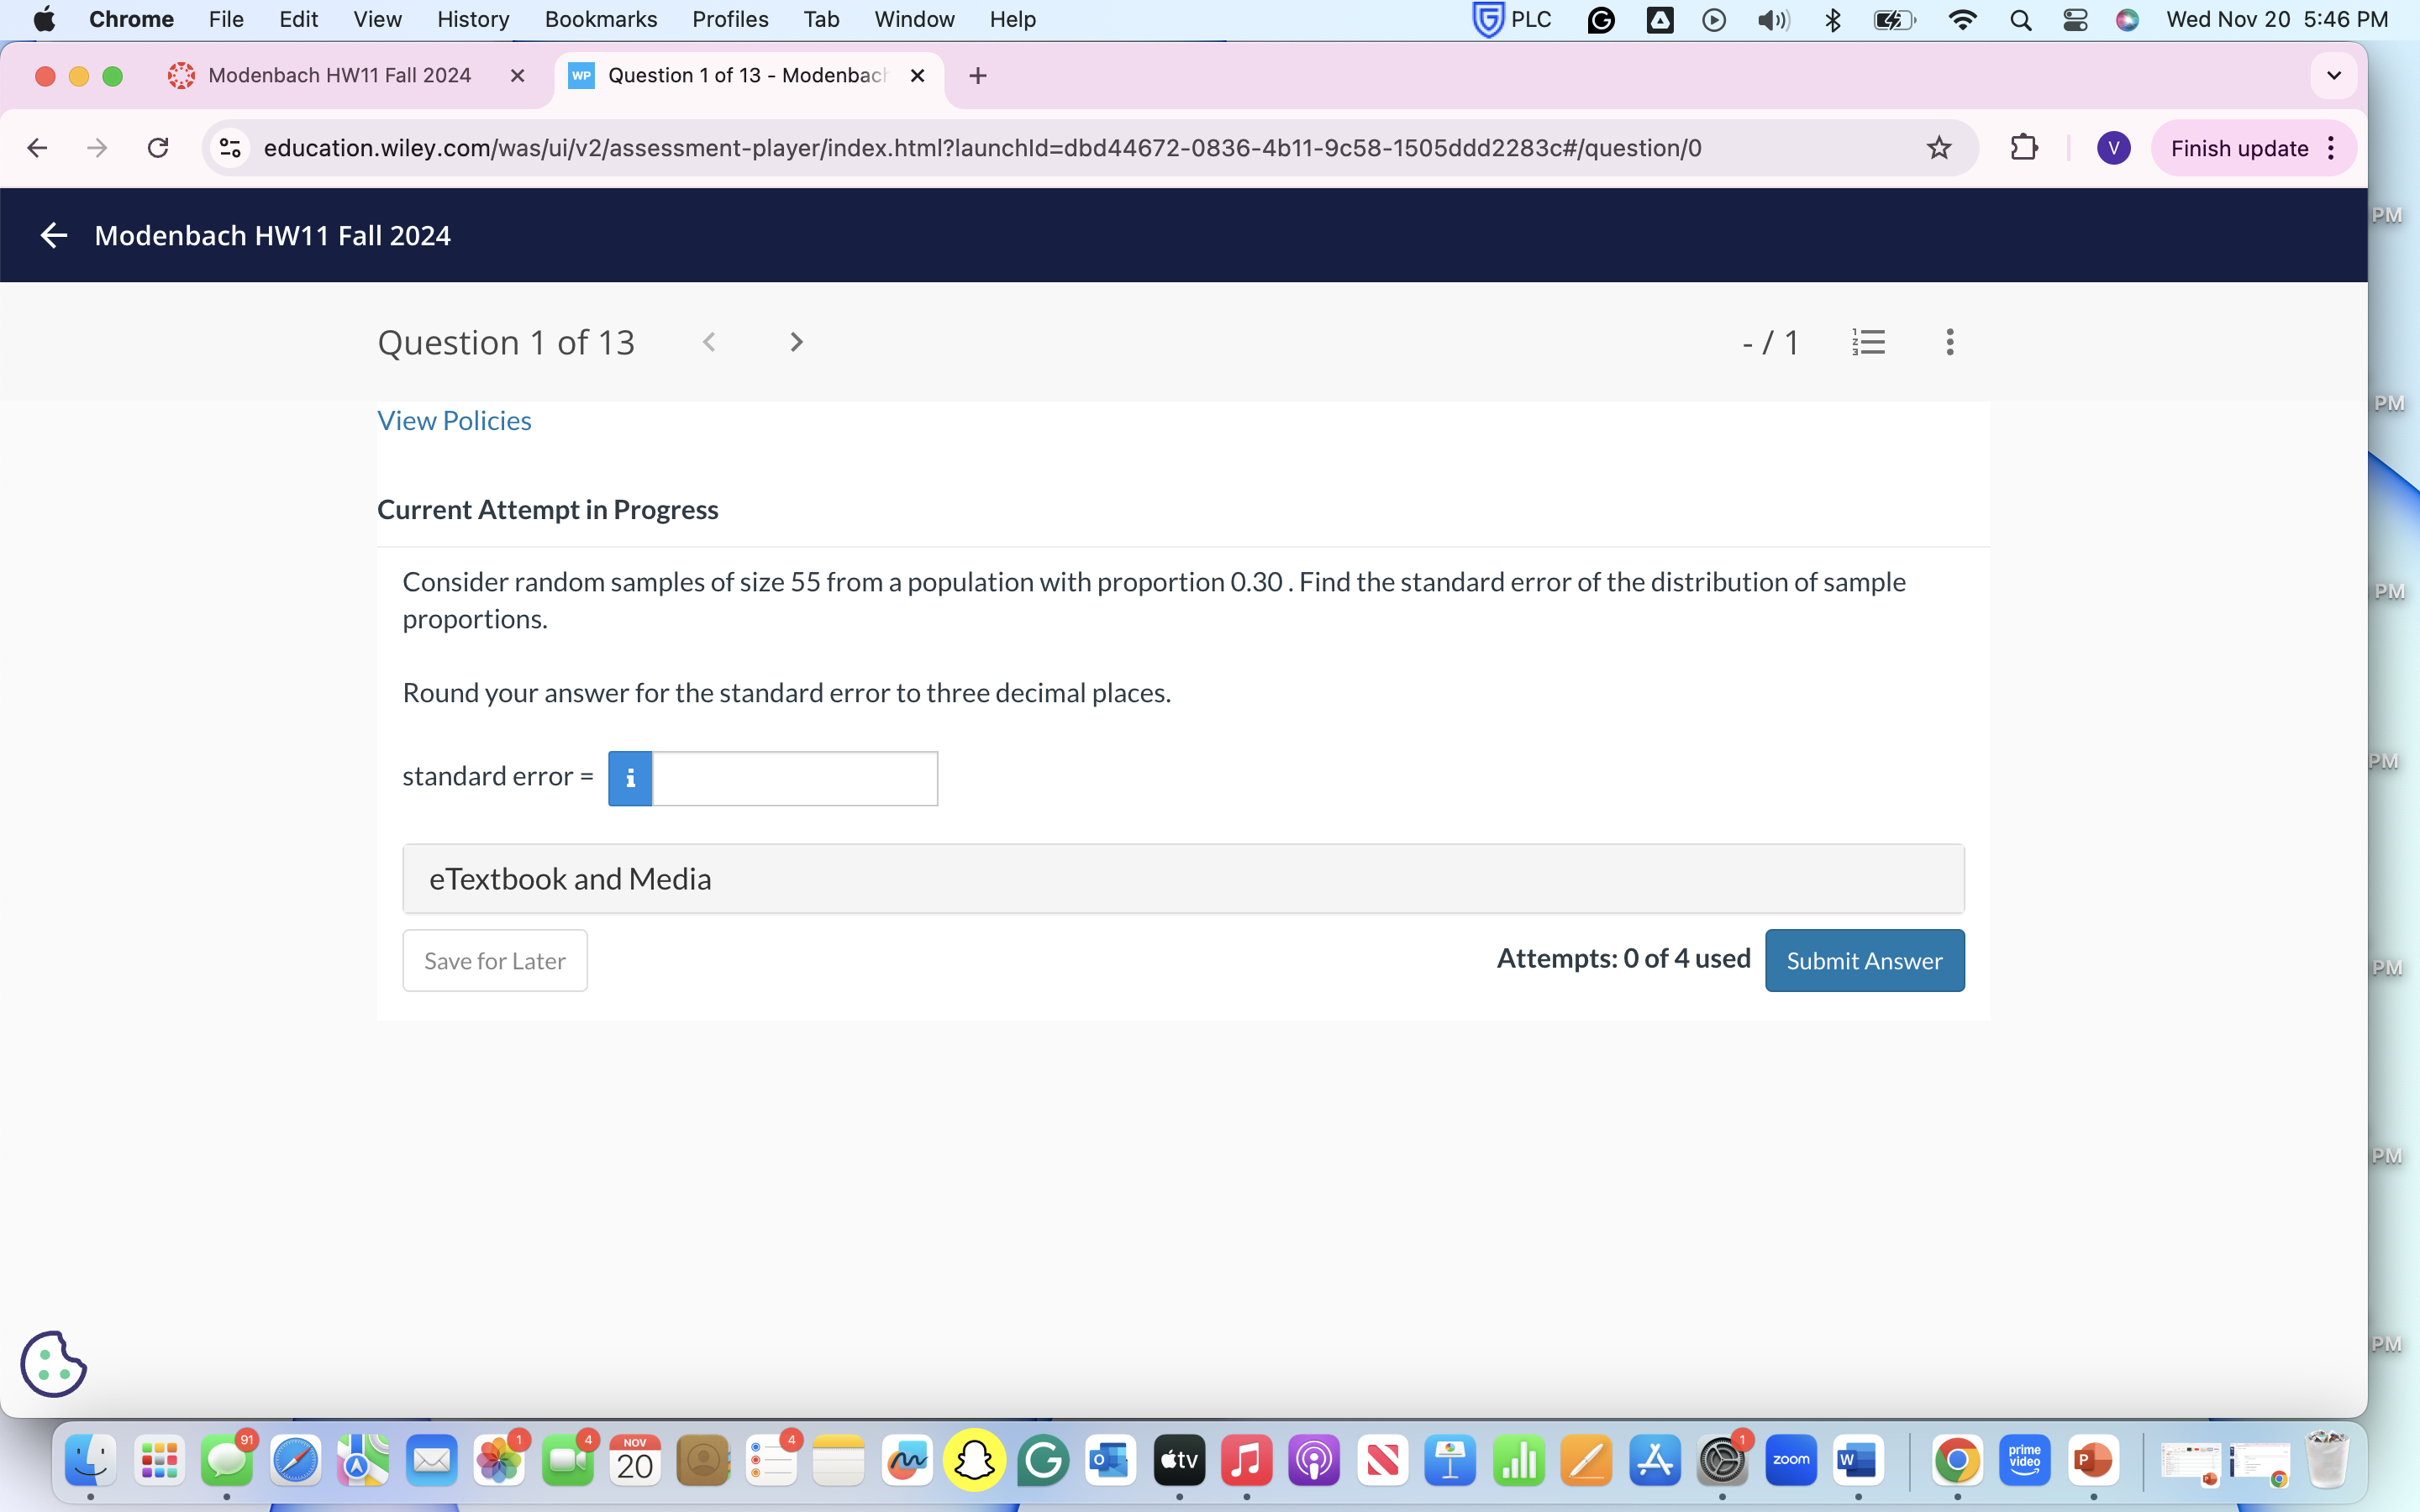Image resolution: width=2420 pixels, height=1512 pixels.
Task: Open Snapchat from the Dock
Action: (x=975, y=1459)
